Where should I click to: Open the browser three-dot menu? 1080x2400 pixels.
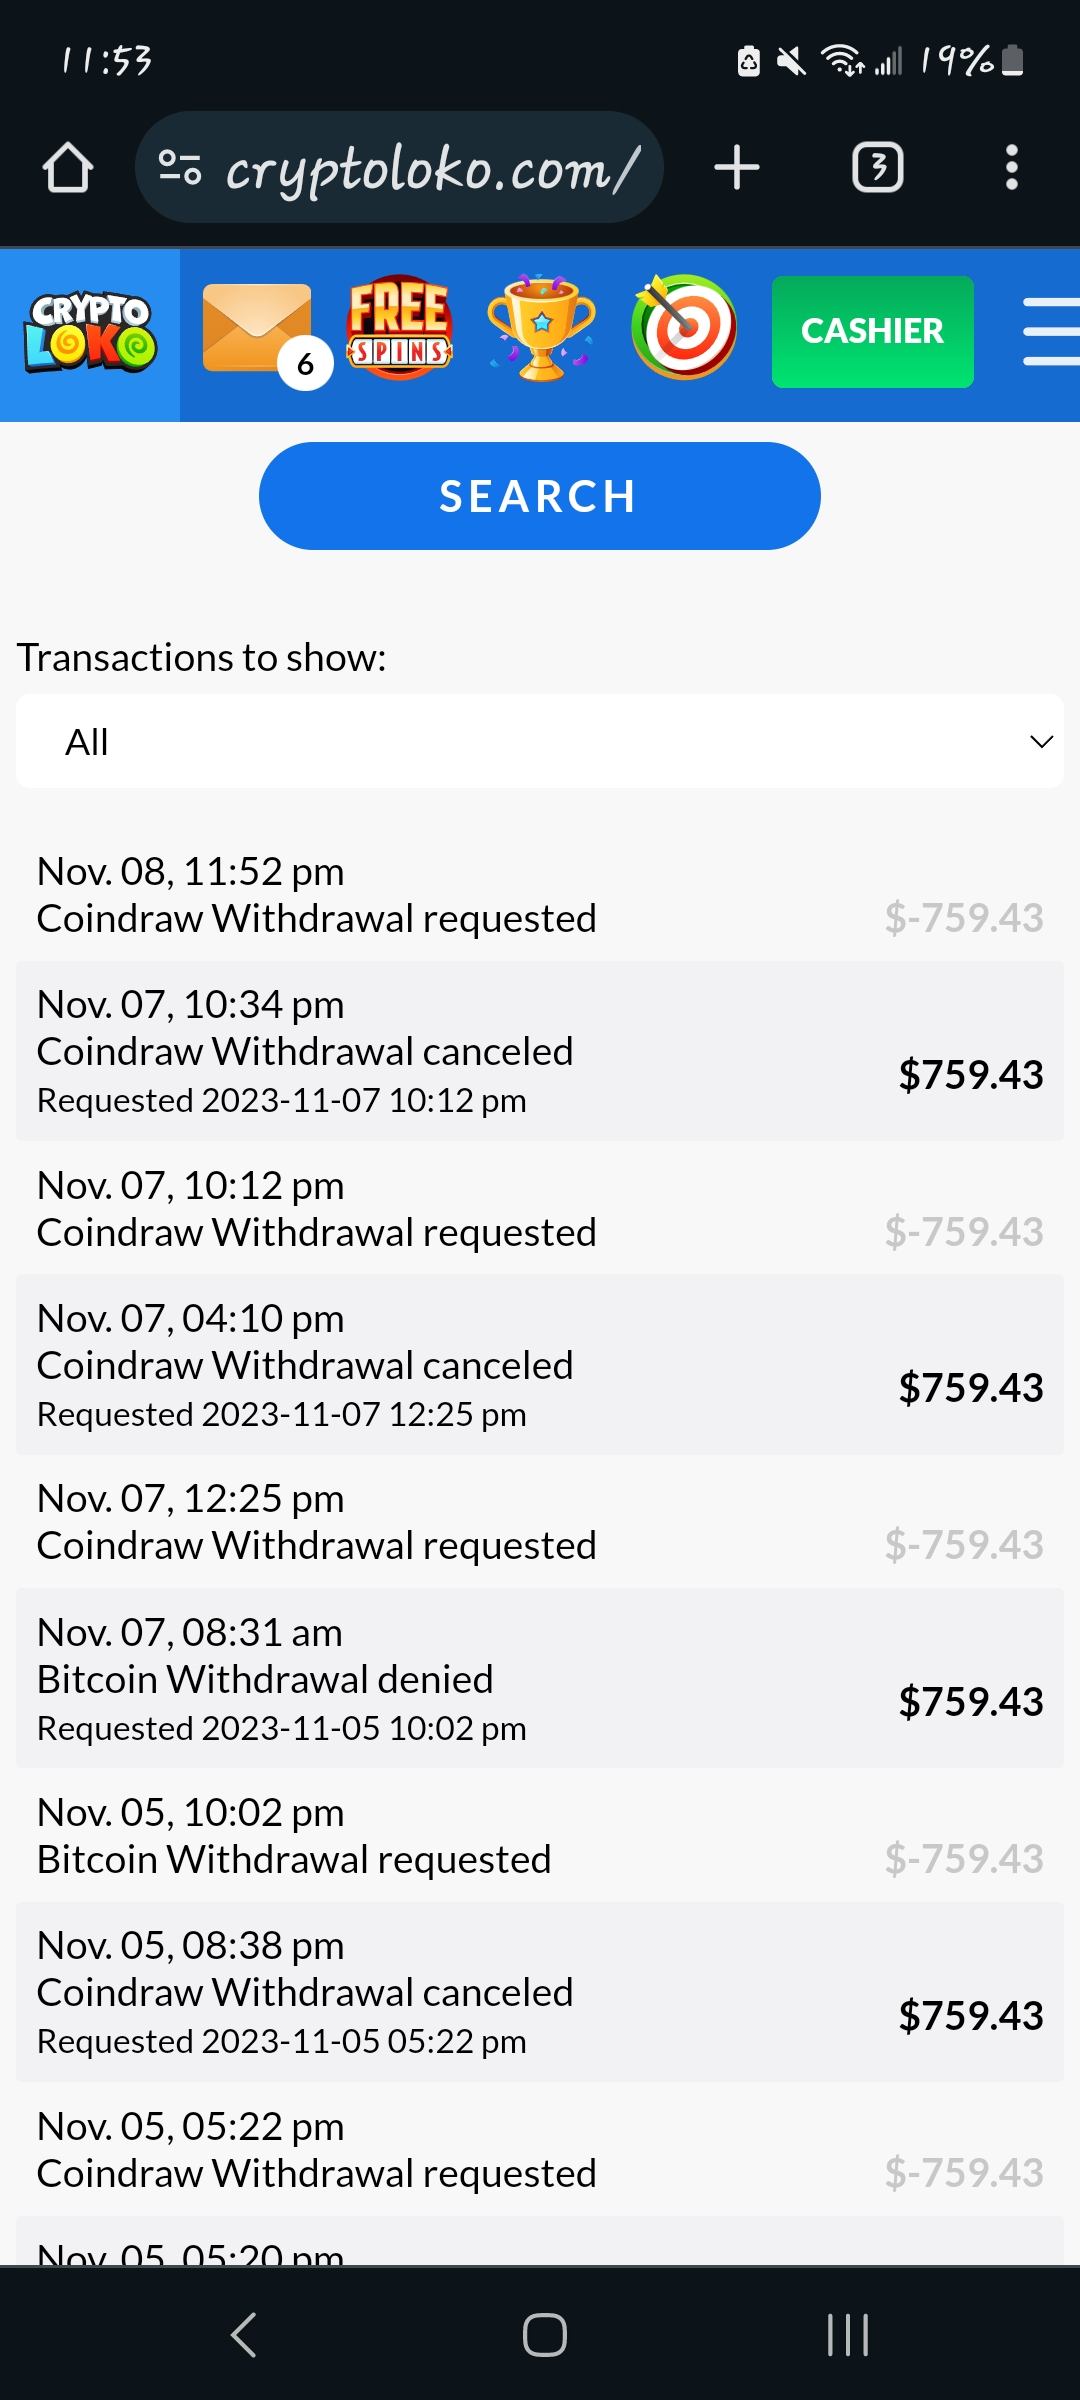point(1012,167)
